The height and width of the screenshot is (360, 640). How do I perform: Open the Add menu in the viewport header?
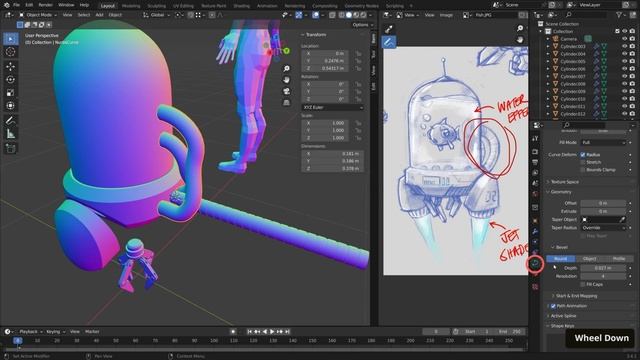point(99,15)
